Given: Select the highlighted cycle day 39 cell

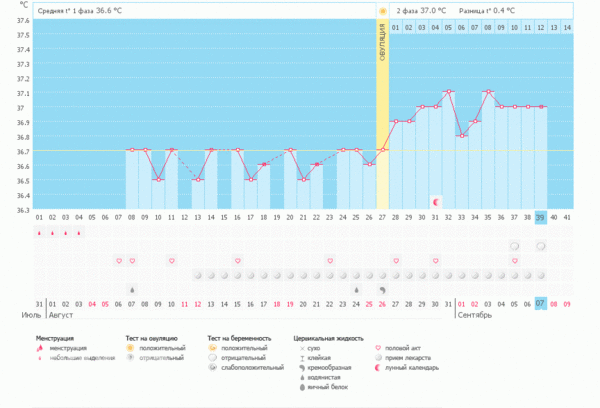Looking at the screenshot, I should pyautogui.click(x=540, y=217).
